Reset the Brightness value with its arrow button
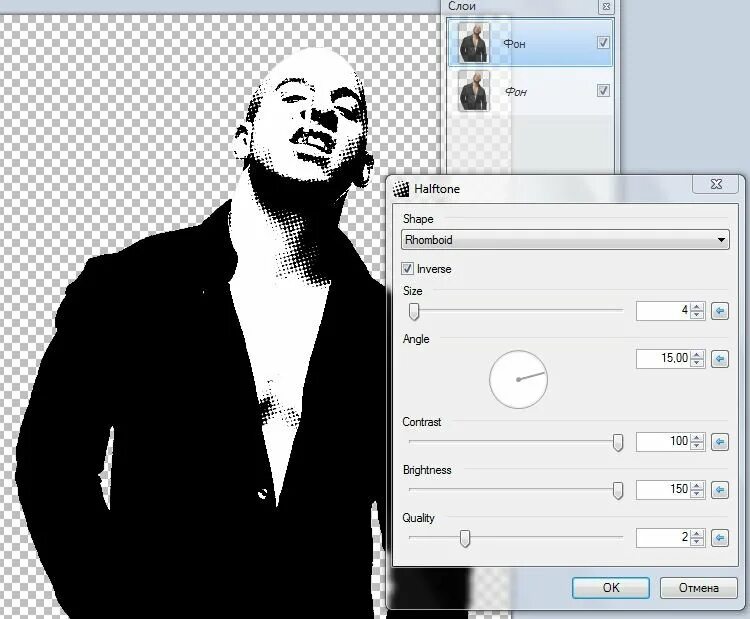The height and width of the screenshot is (619, 750). click(x=719, y=490)
